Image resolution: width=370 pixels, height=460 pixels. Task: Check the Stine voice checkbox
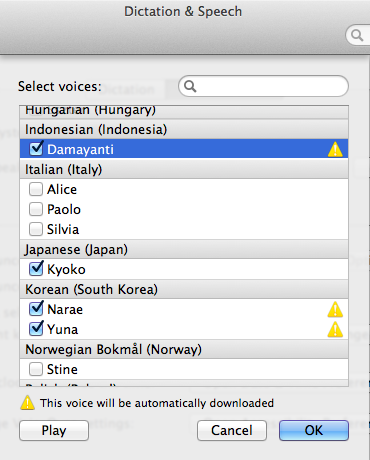coord(36,369)
